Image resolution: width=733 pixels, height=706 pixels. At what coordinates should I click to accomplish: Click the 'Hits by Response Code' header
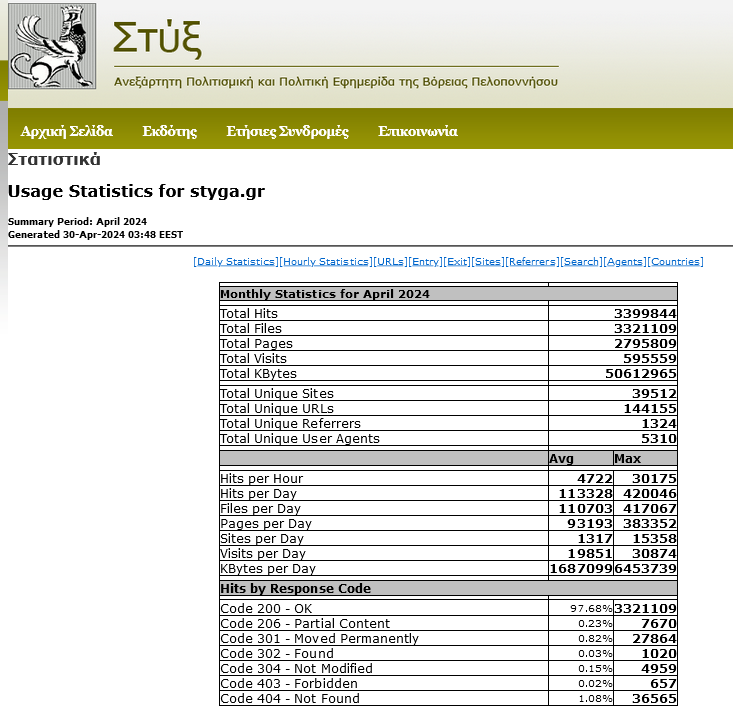tap(295, 588)
